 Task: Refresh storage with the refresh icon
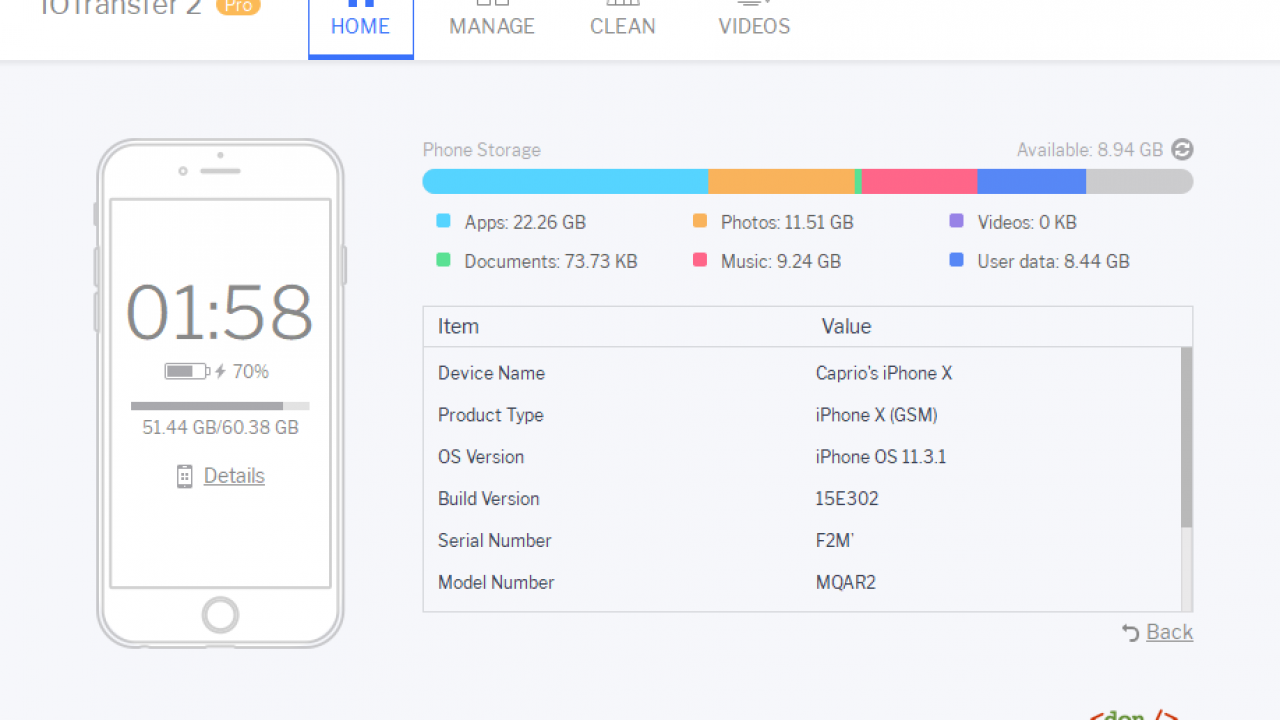point(1182,150)
